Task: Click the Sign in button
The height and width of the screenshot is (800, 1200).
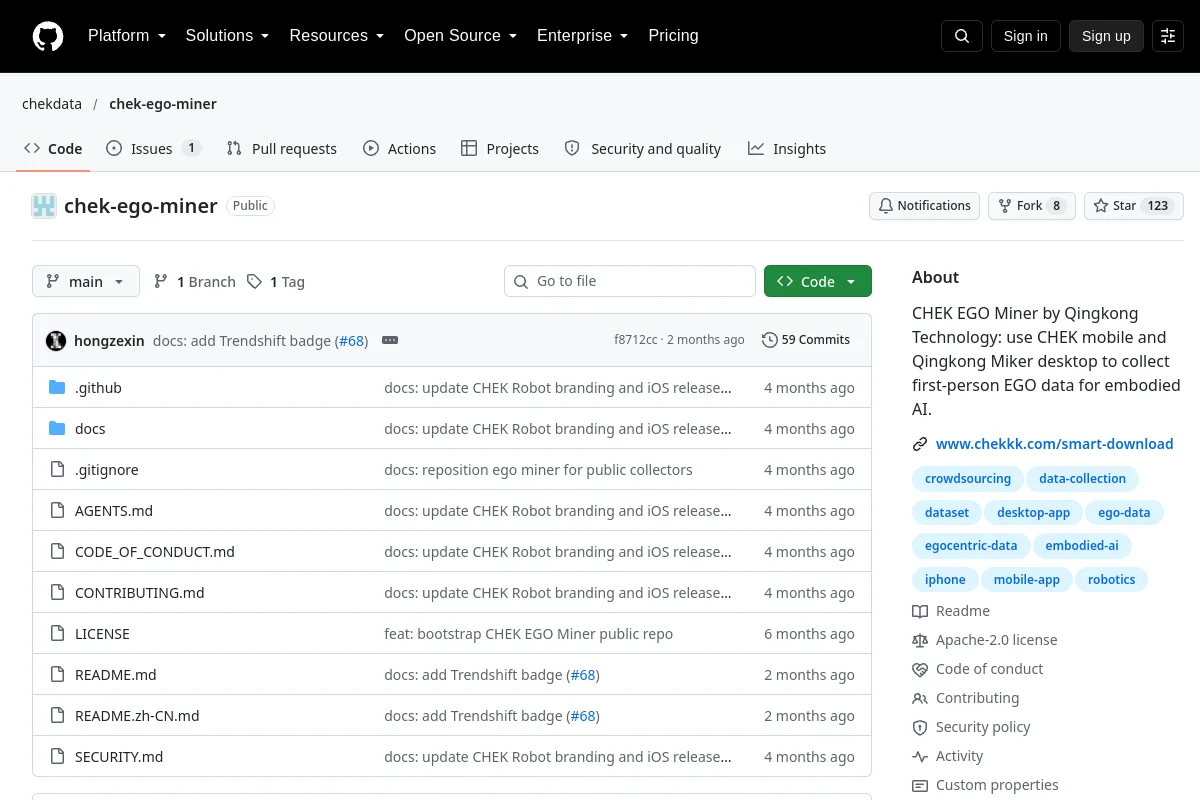Action: coord(1025,36)
